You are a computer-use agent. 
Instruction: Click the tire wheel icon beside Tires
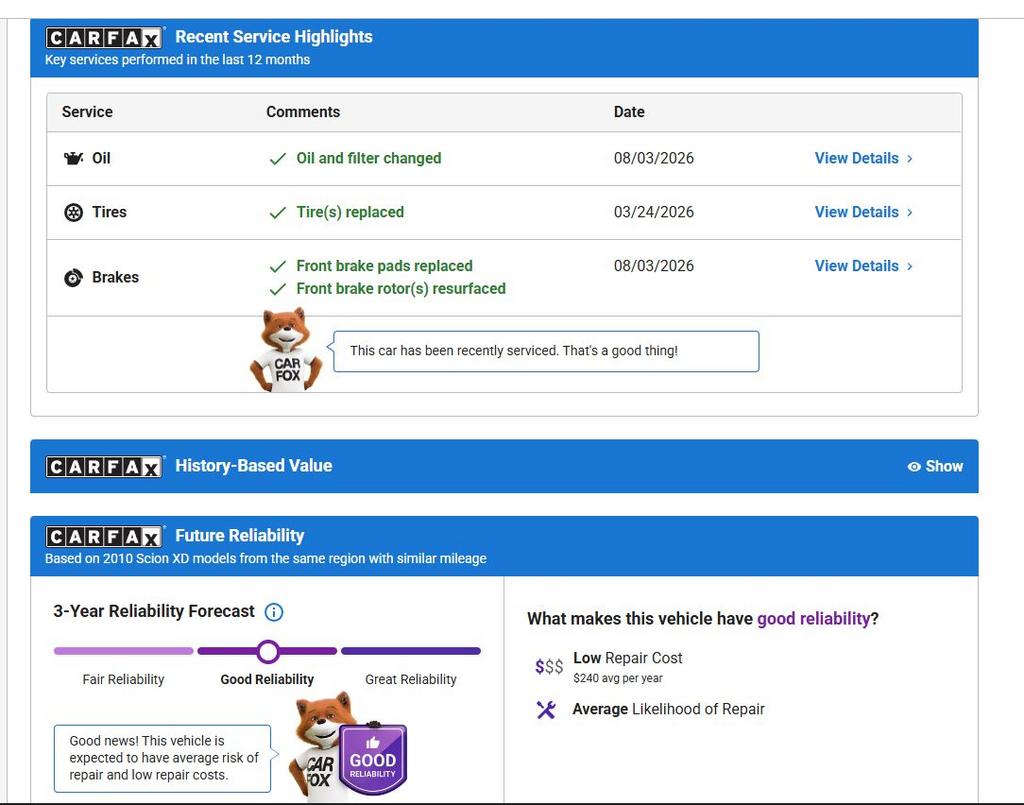pos(73,212)
